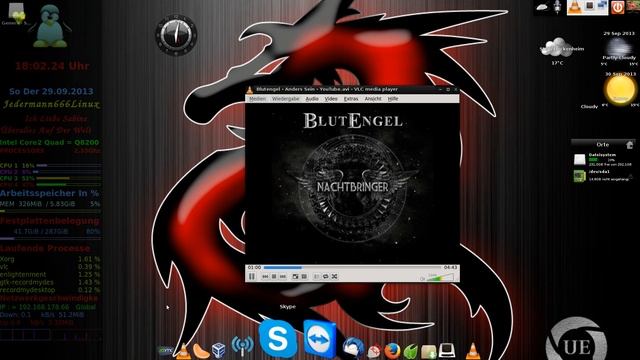640x360 pixels.
Task: Open the top-left desktop folder icon
Action: pos(17,12)
